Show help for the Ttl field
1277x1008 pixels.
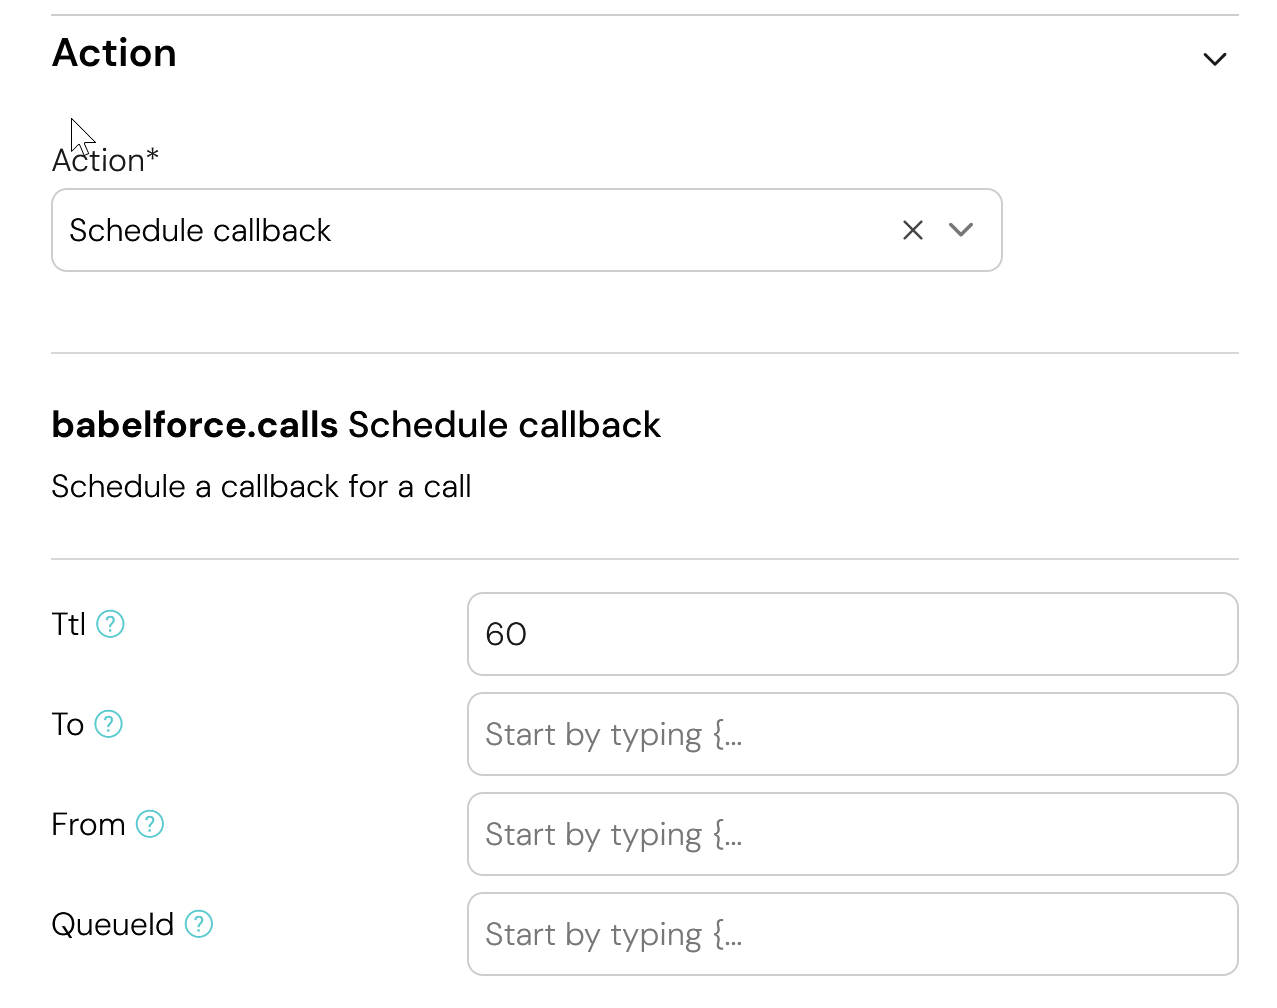(x=110, y=624)
